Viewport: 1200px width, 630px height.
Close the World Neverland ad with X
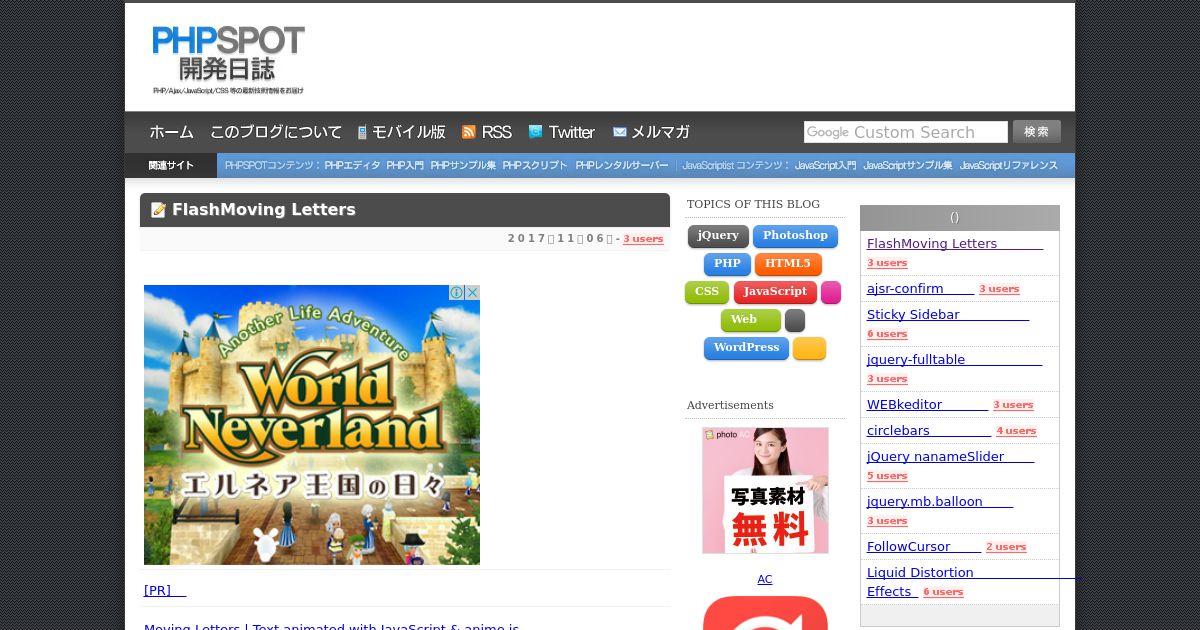coord(472,293)
